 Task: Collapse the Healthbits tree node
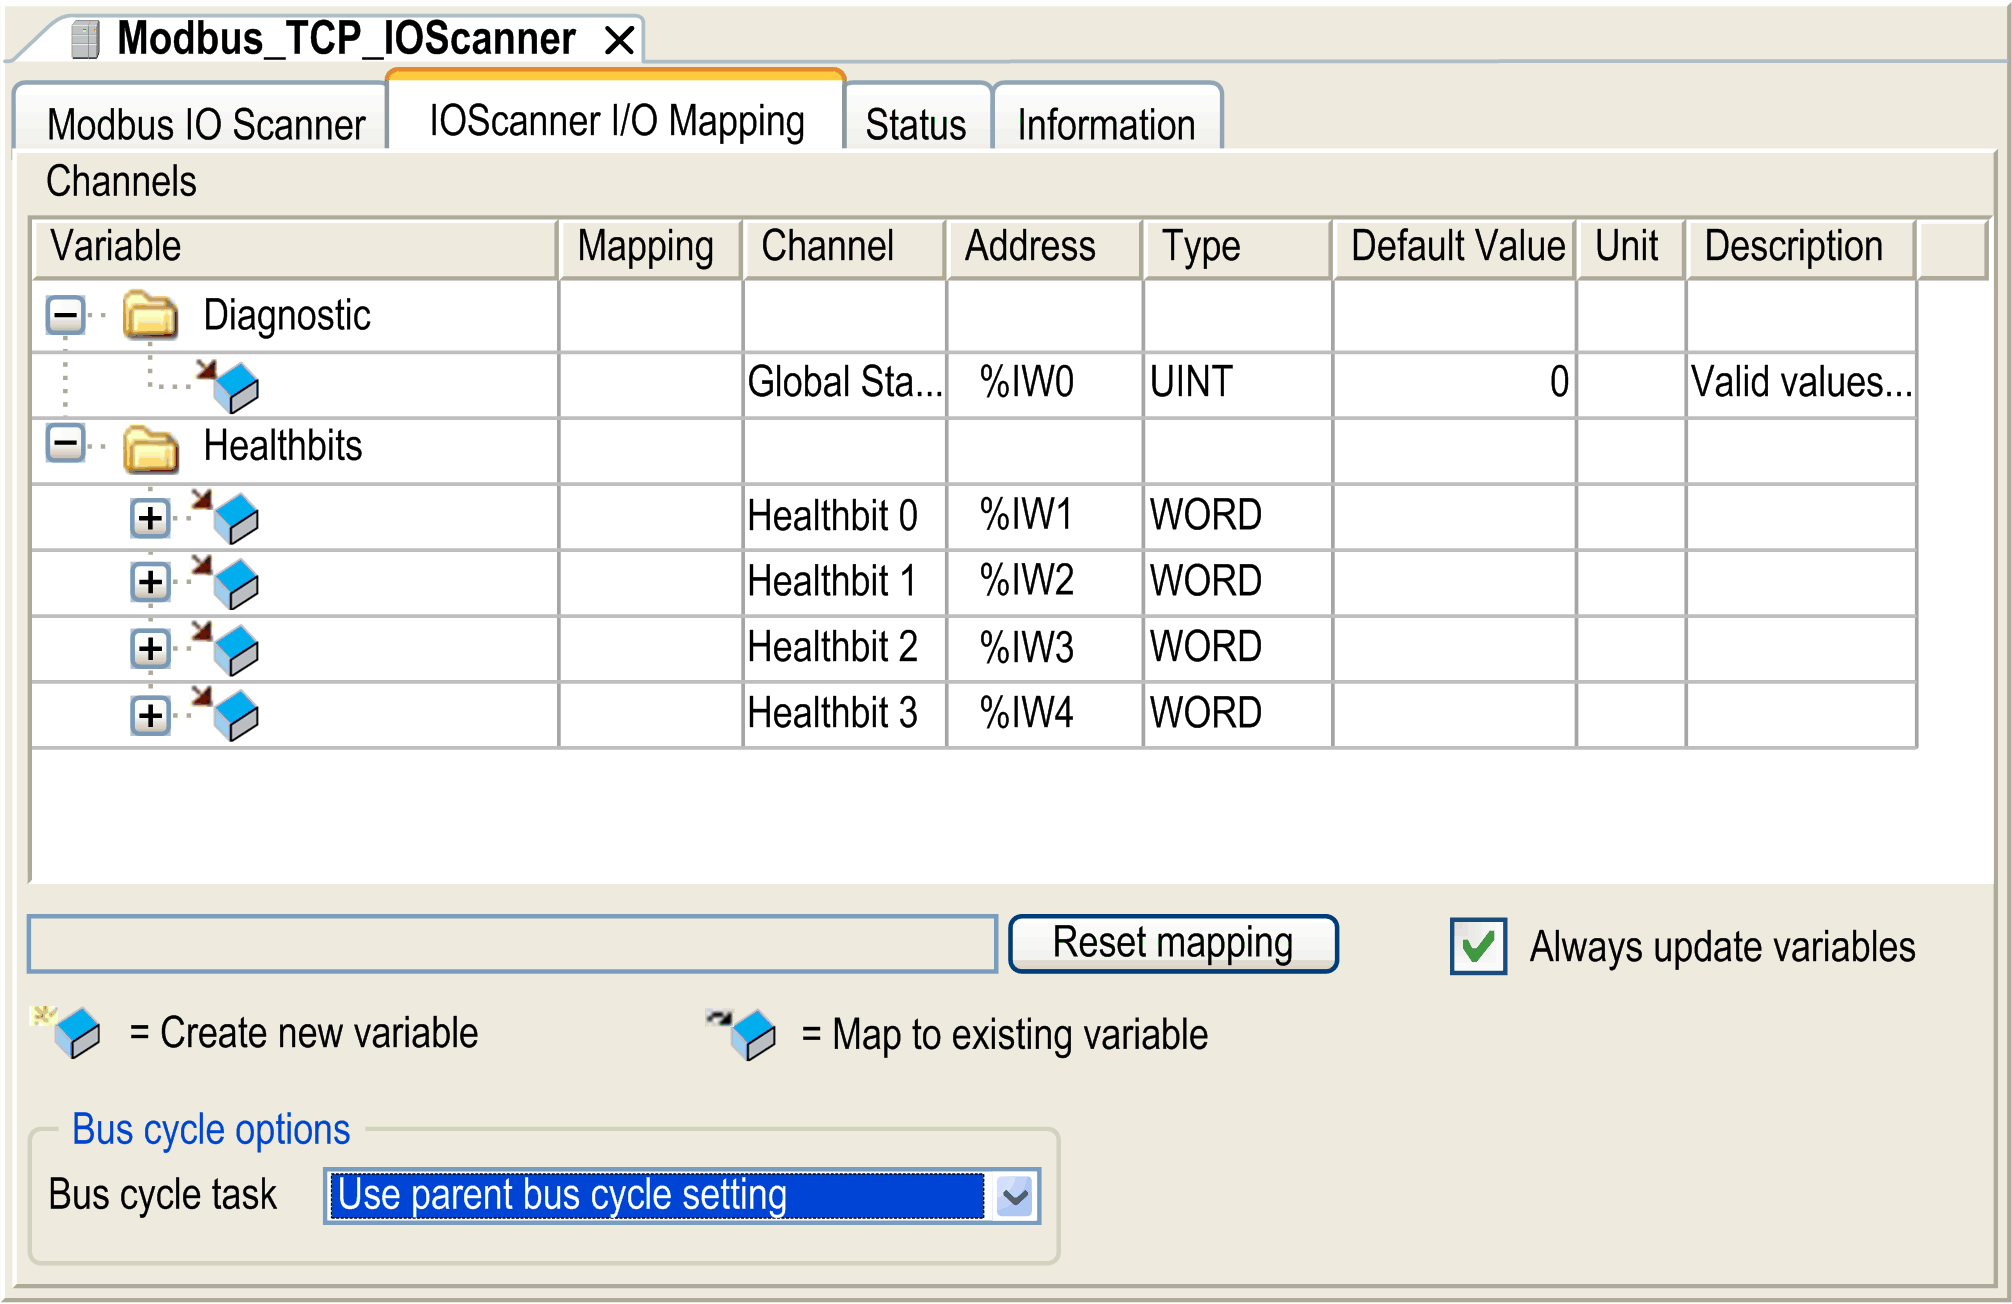(66, 443)
